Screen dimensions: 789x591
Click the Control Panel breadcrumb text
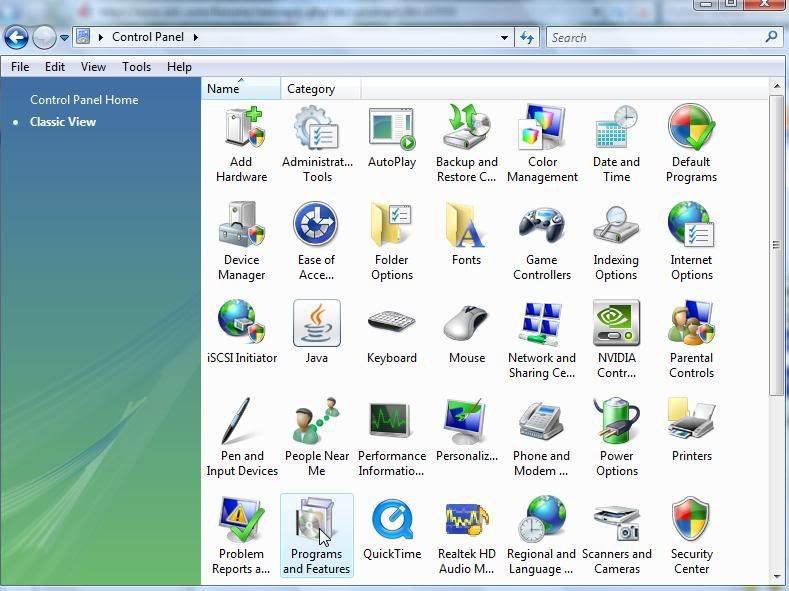[148, 37]
